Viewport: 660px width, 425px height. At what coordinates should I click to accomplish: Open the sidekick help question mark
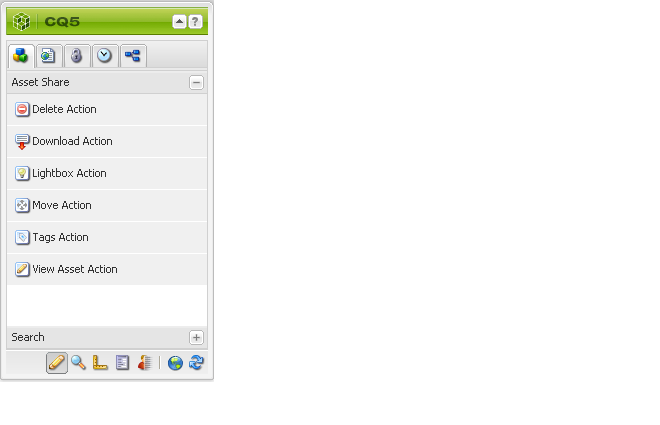[195, 22]
